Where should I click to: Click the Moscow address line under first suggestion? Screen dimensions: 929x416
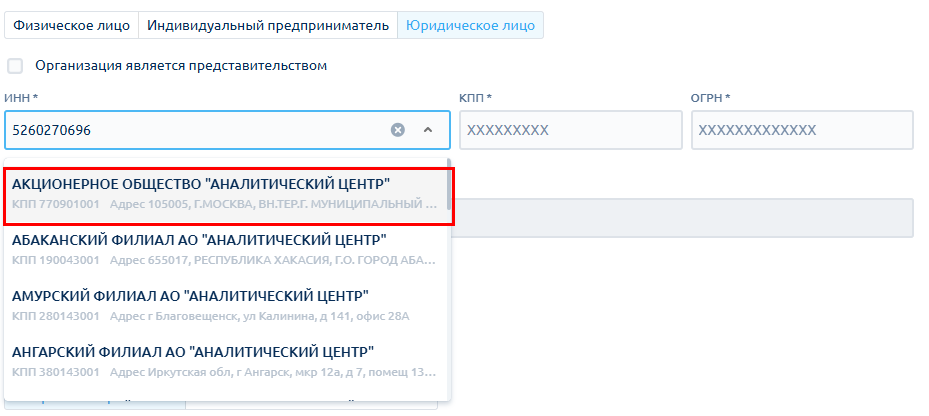[x=272, y=205]
